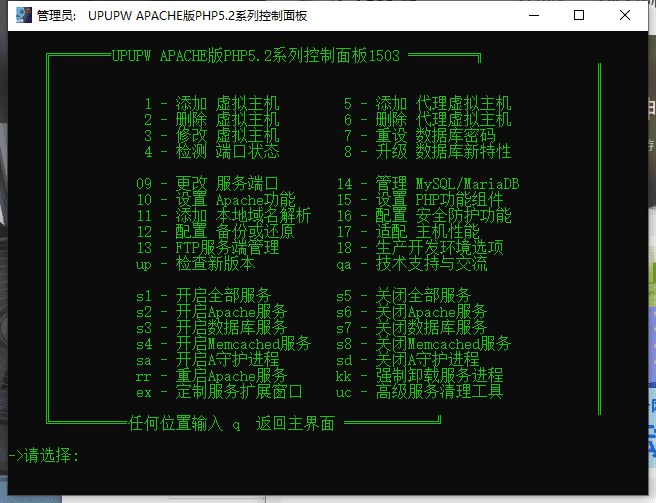Select menu line '2 - 删除 虚拟主机'
This screenshot has height=503, width=656.
click(x=212, y=120)
